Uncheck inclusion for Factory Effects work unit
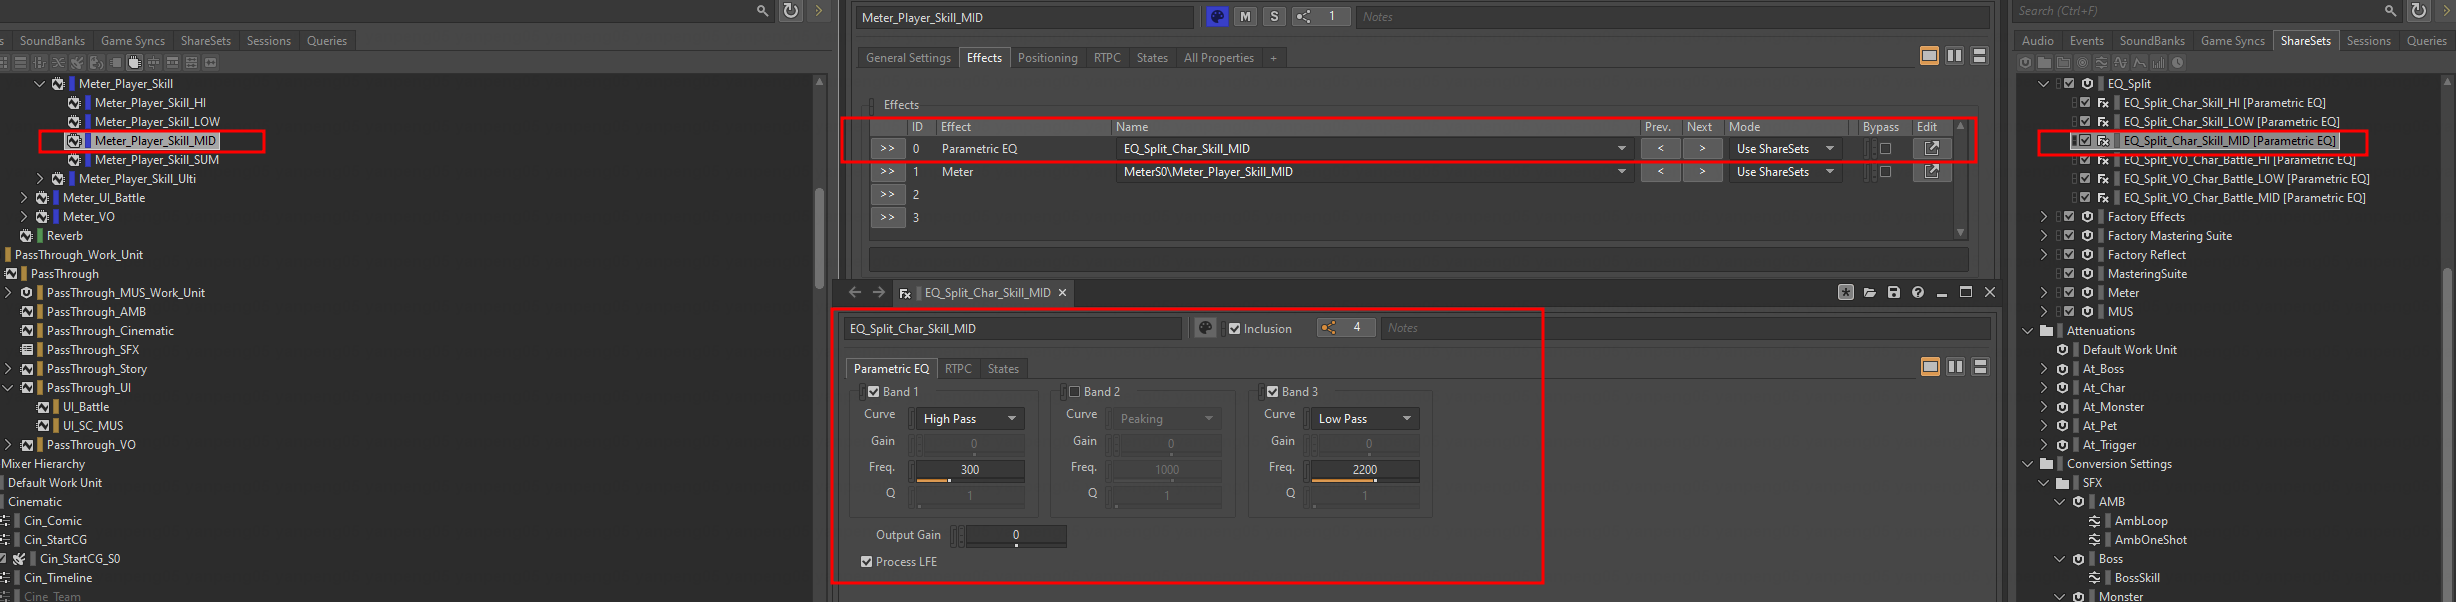Image resolution: width=2456 pixels, height=602 pixels. point(2069,216)
